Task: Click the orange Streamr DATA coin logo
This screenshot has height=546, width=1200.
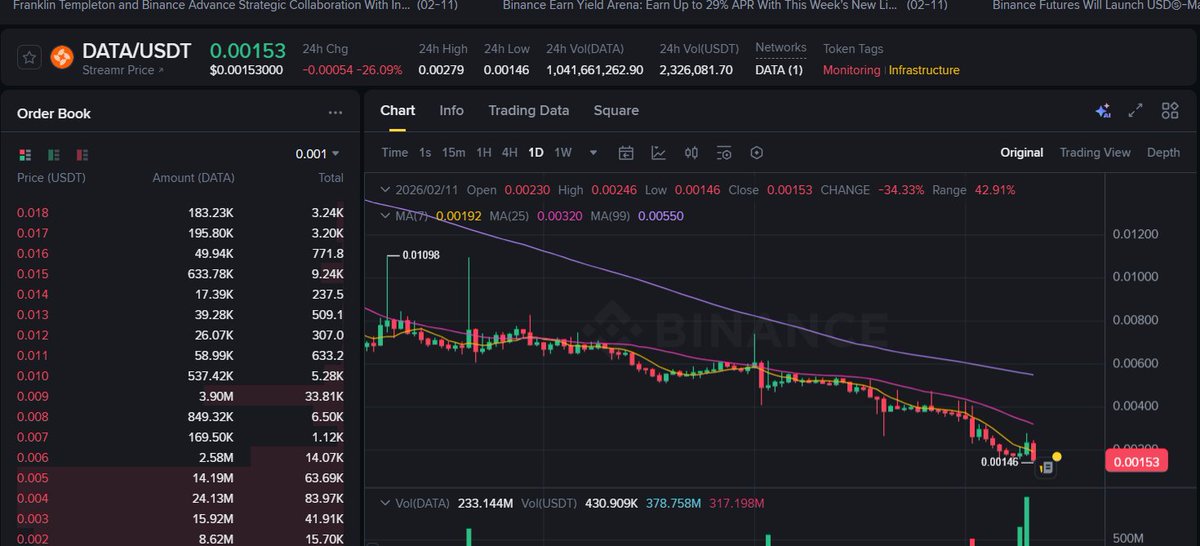Action: click(x=62, y=58)
